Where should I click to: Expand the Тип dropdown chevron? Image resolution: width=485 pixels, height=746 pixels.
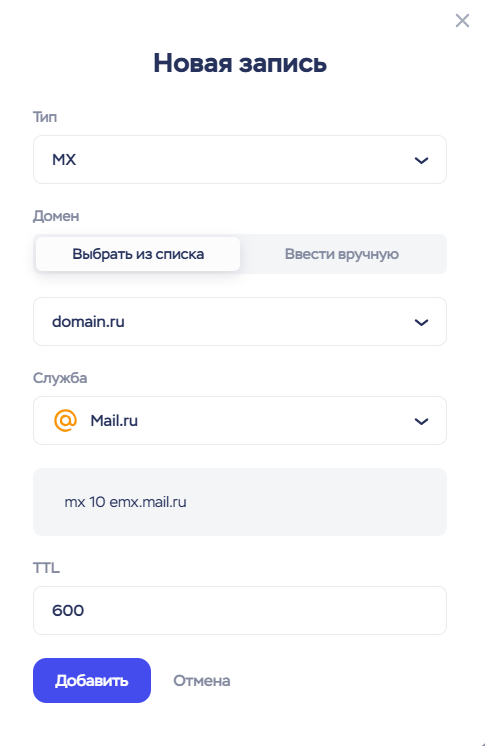coord(421,160)
